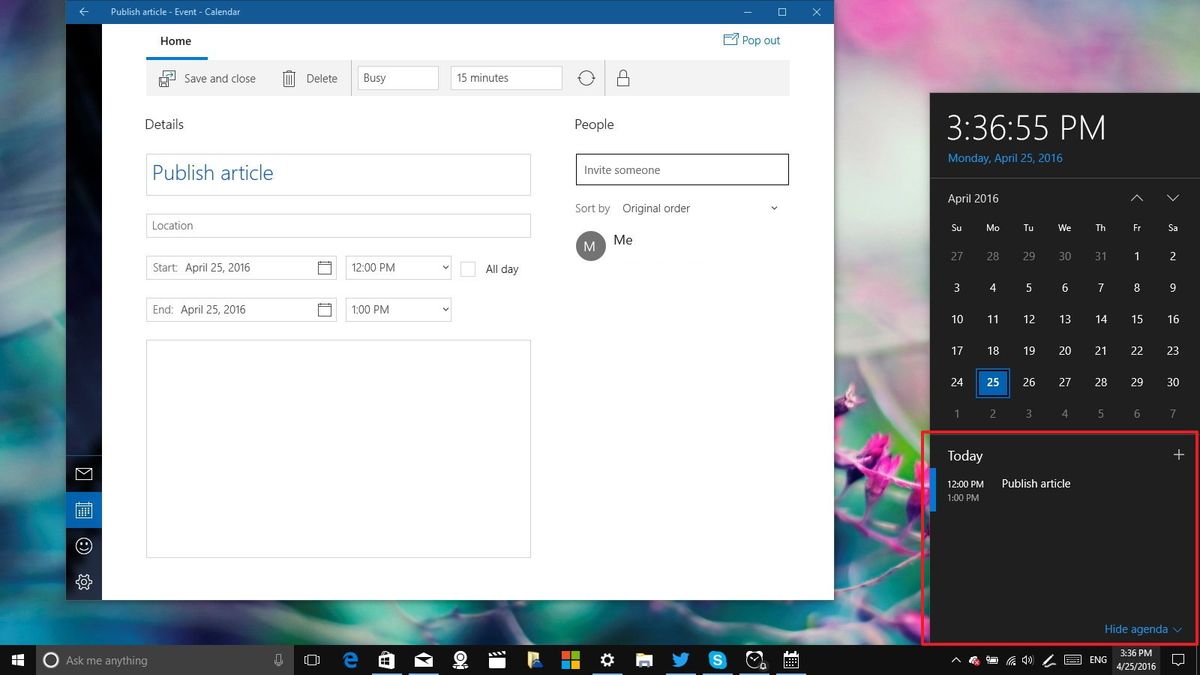Open the Busy status selector
This screenshot has width=1200, height=675.
pos(397,77)
